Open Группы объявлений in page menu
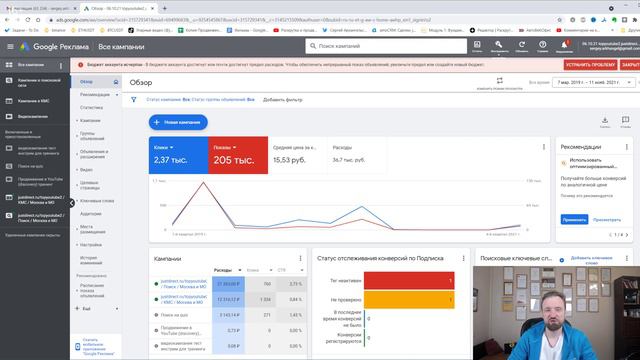The height and width of the screenshot is (360, 640). (x=92, y=136)
